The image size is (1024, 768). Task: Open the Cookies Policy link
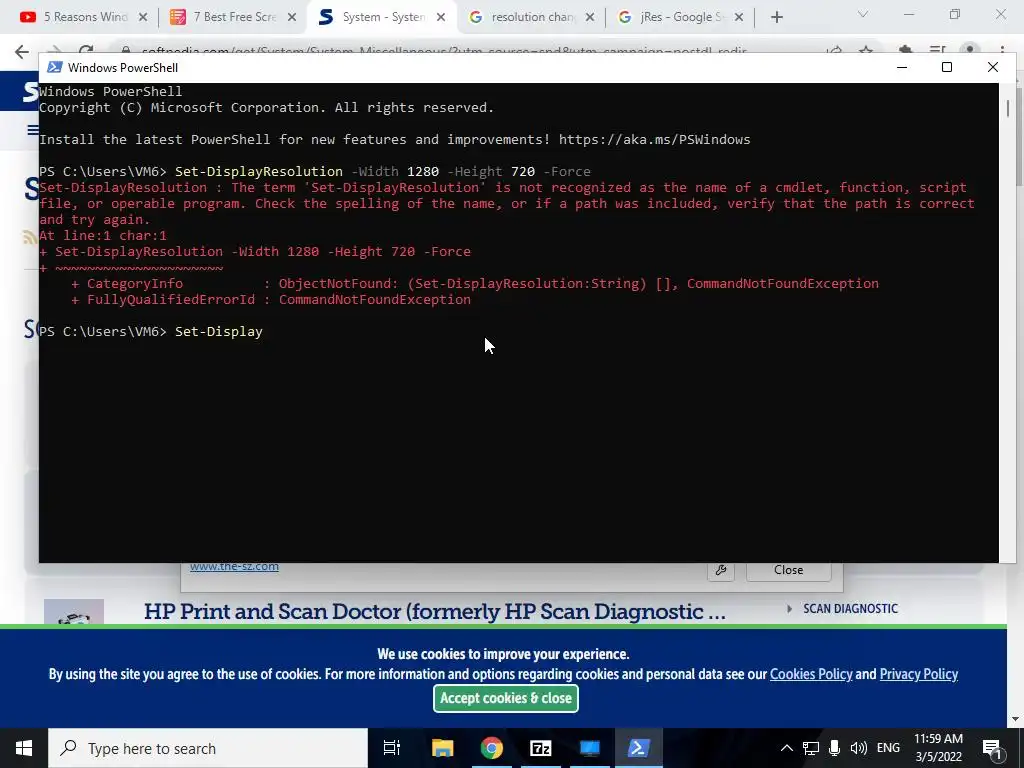(x=811, y=674)
